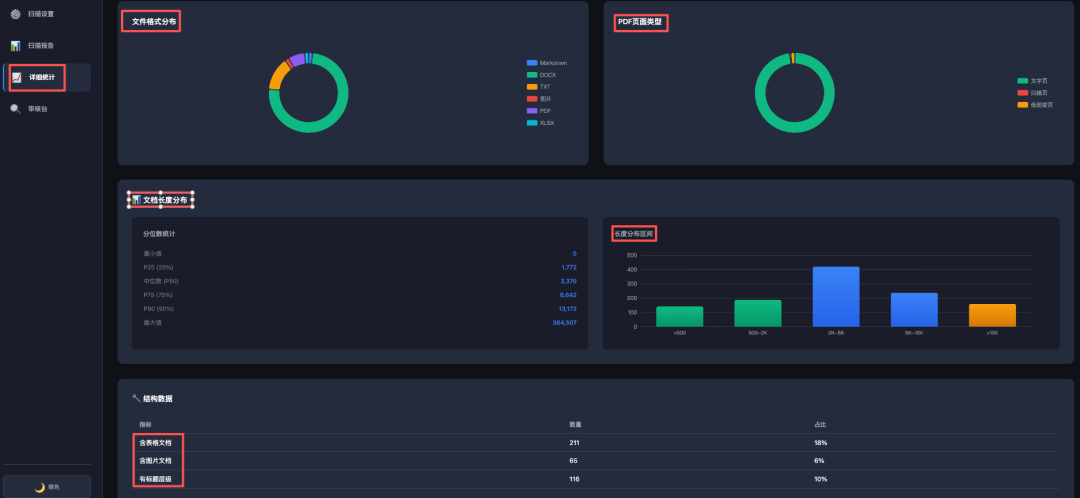Image resolution: width=1080 pixels, height=498 pixels.
Task: Click the P25 value 1,772
Action: (x=569, y=267)
